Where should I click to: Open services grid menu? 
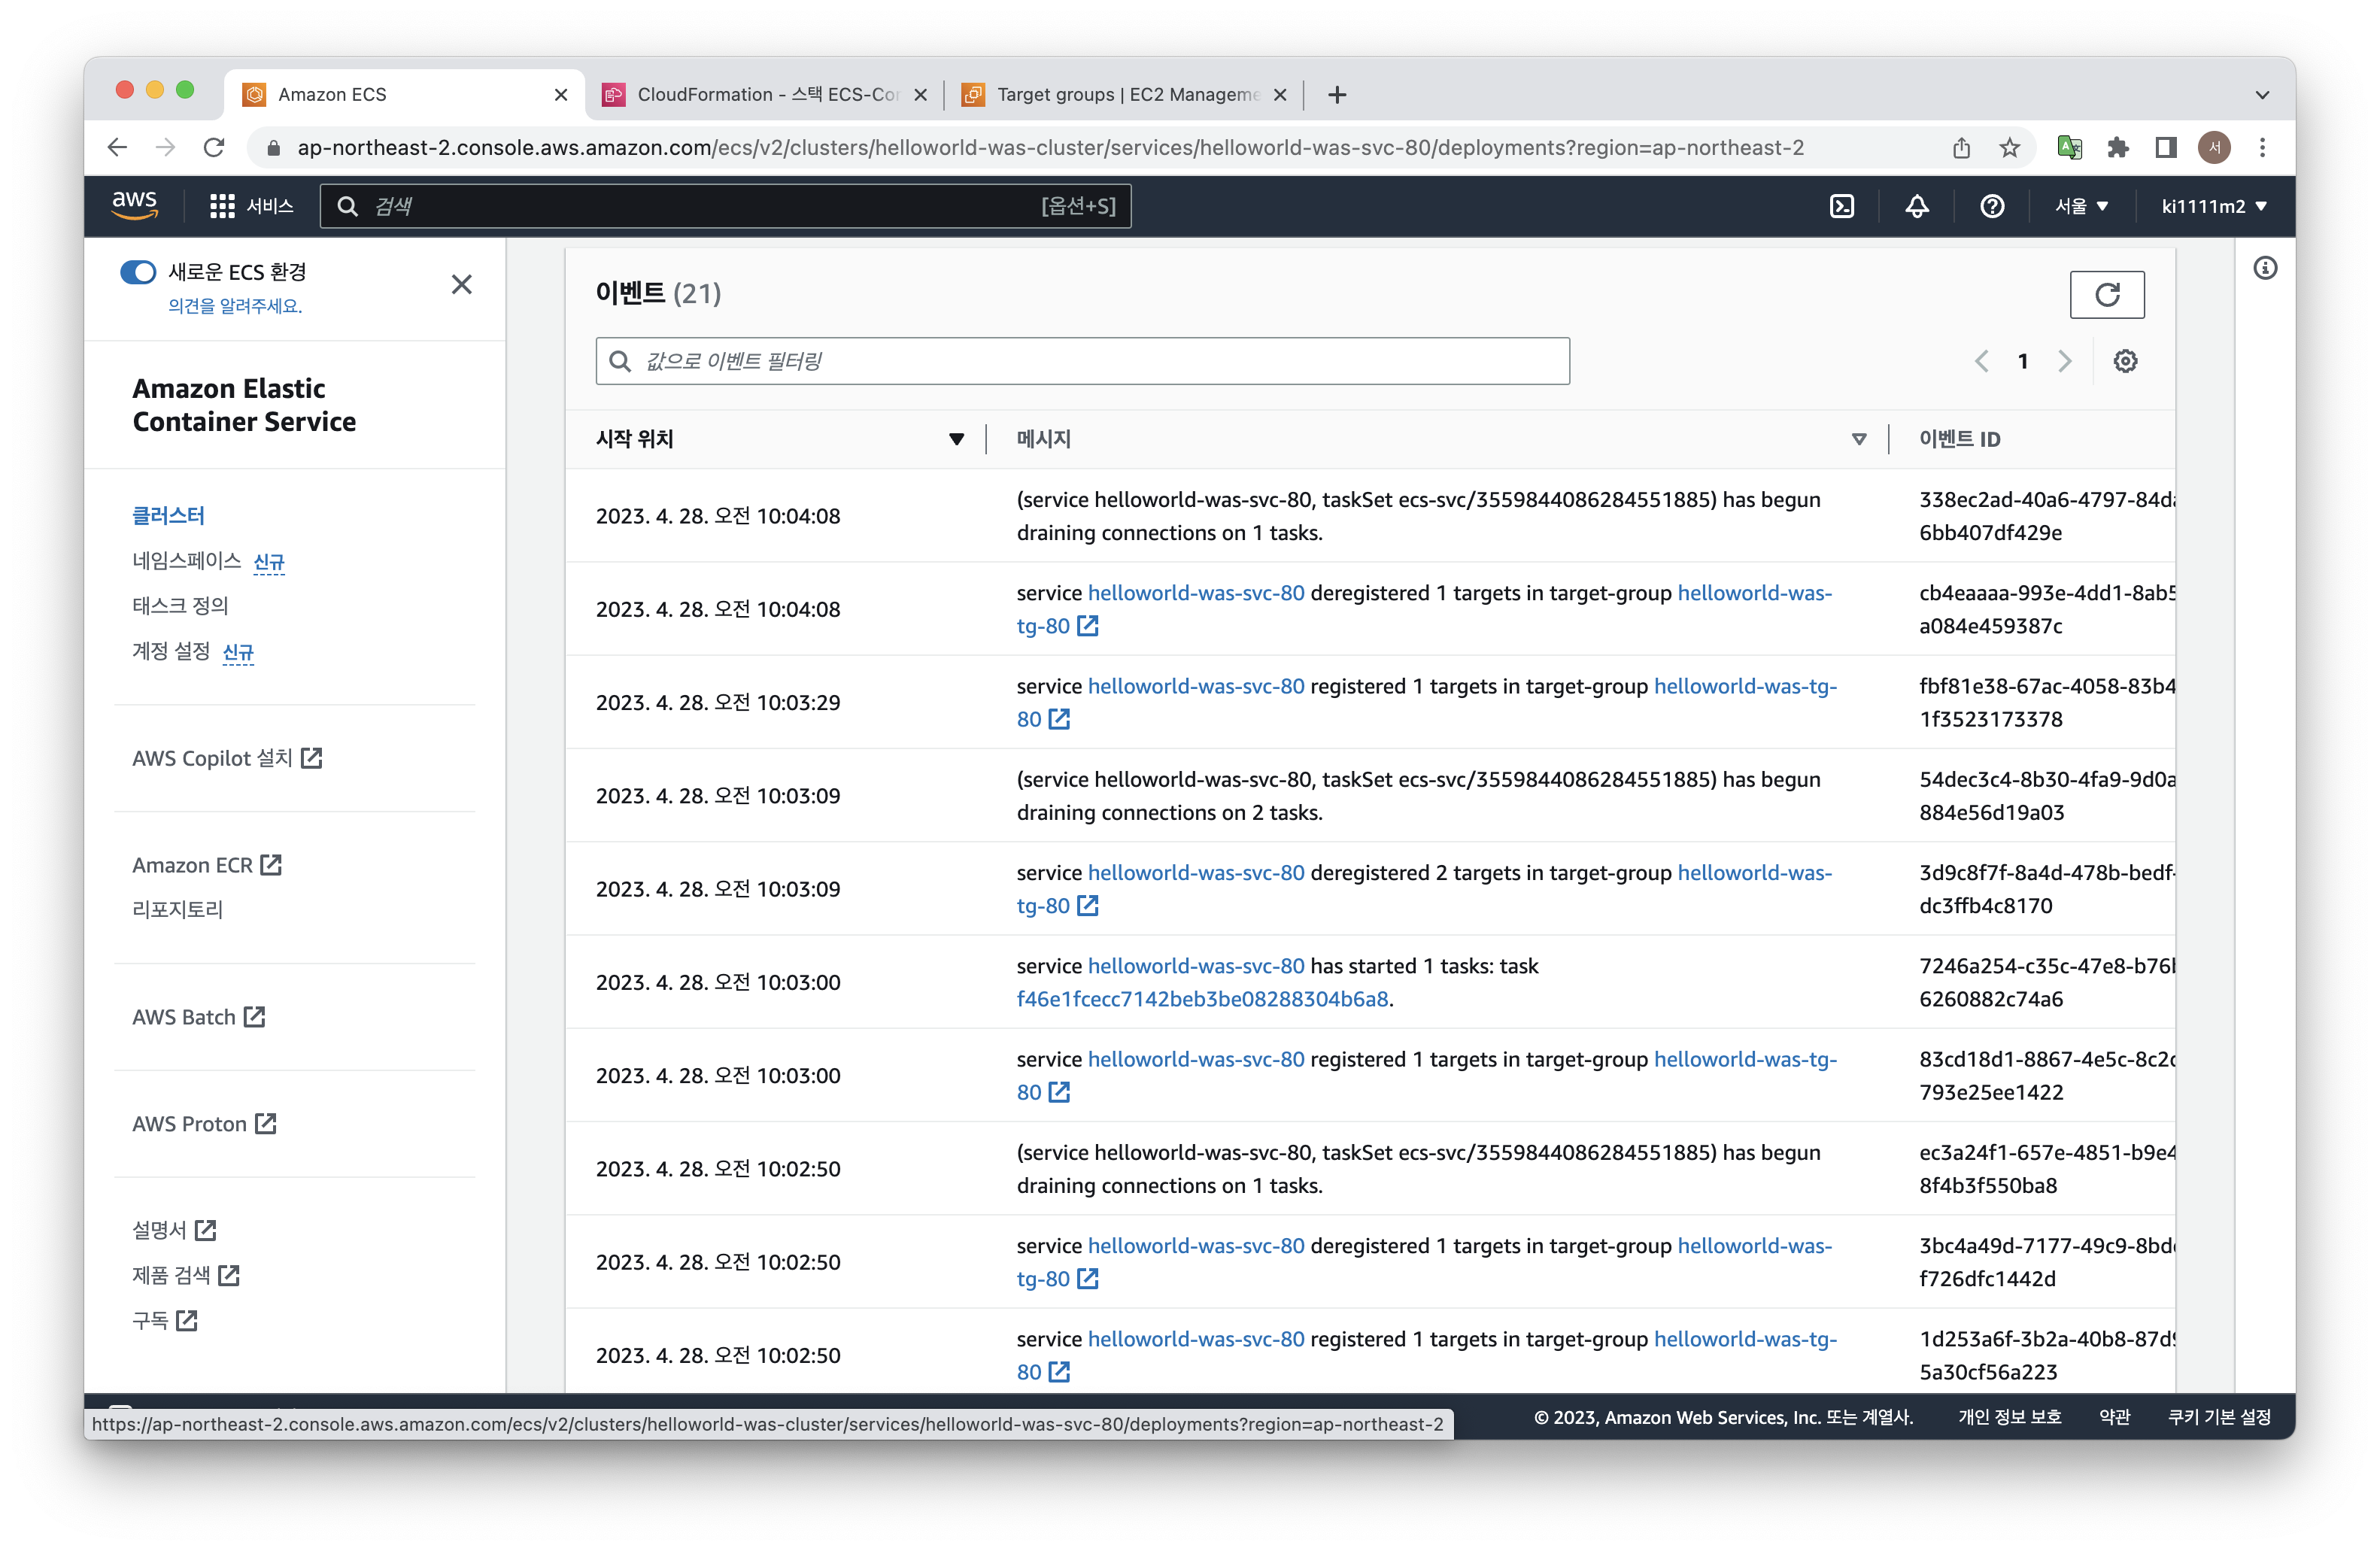[x=222, y=206]
